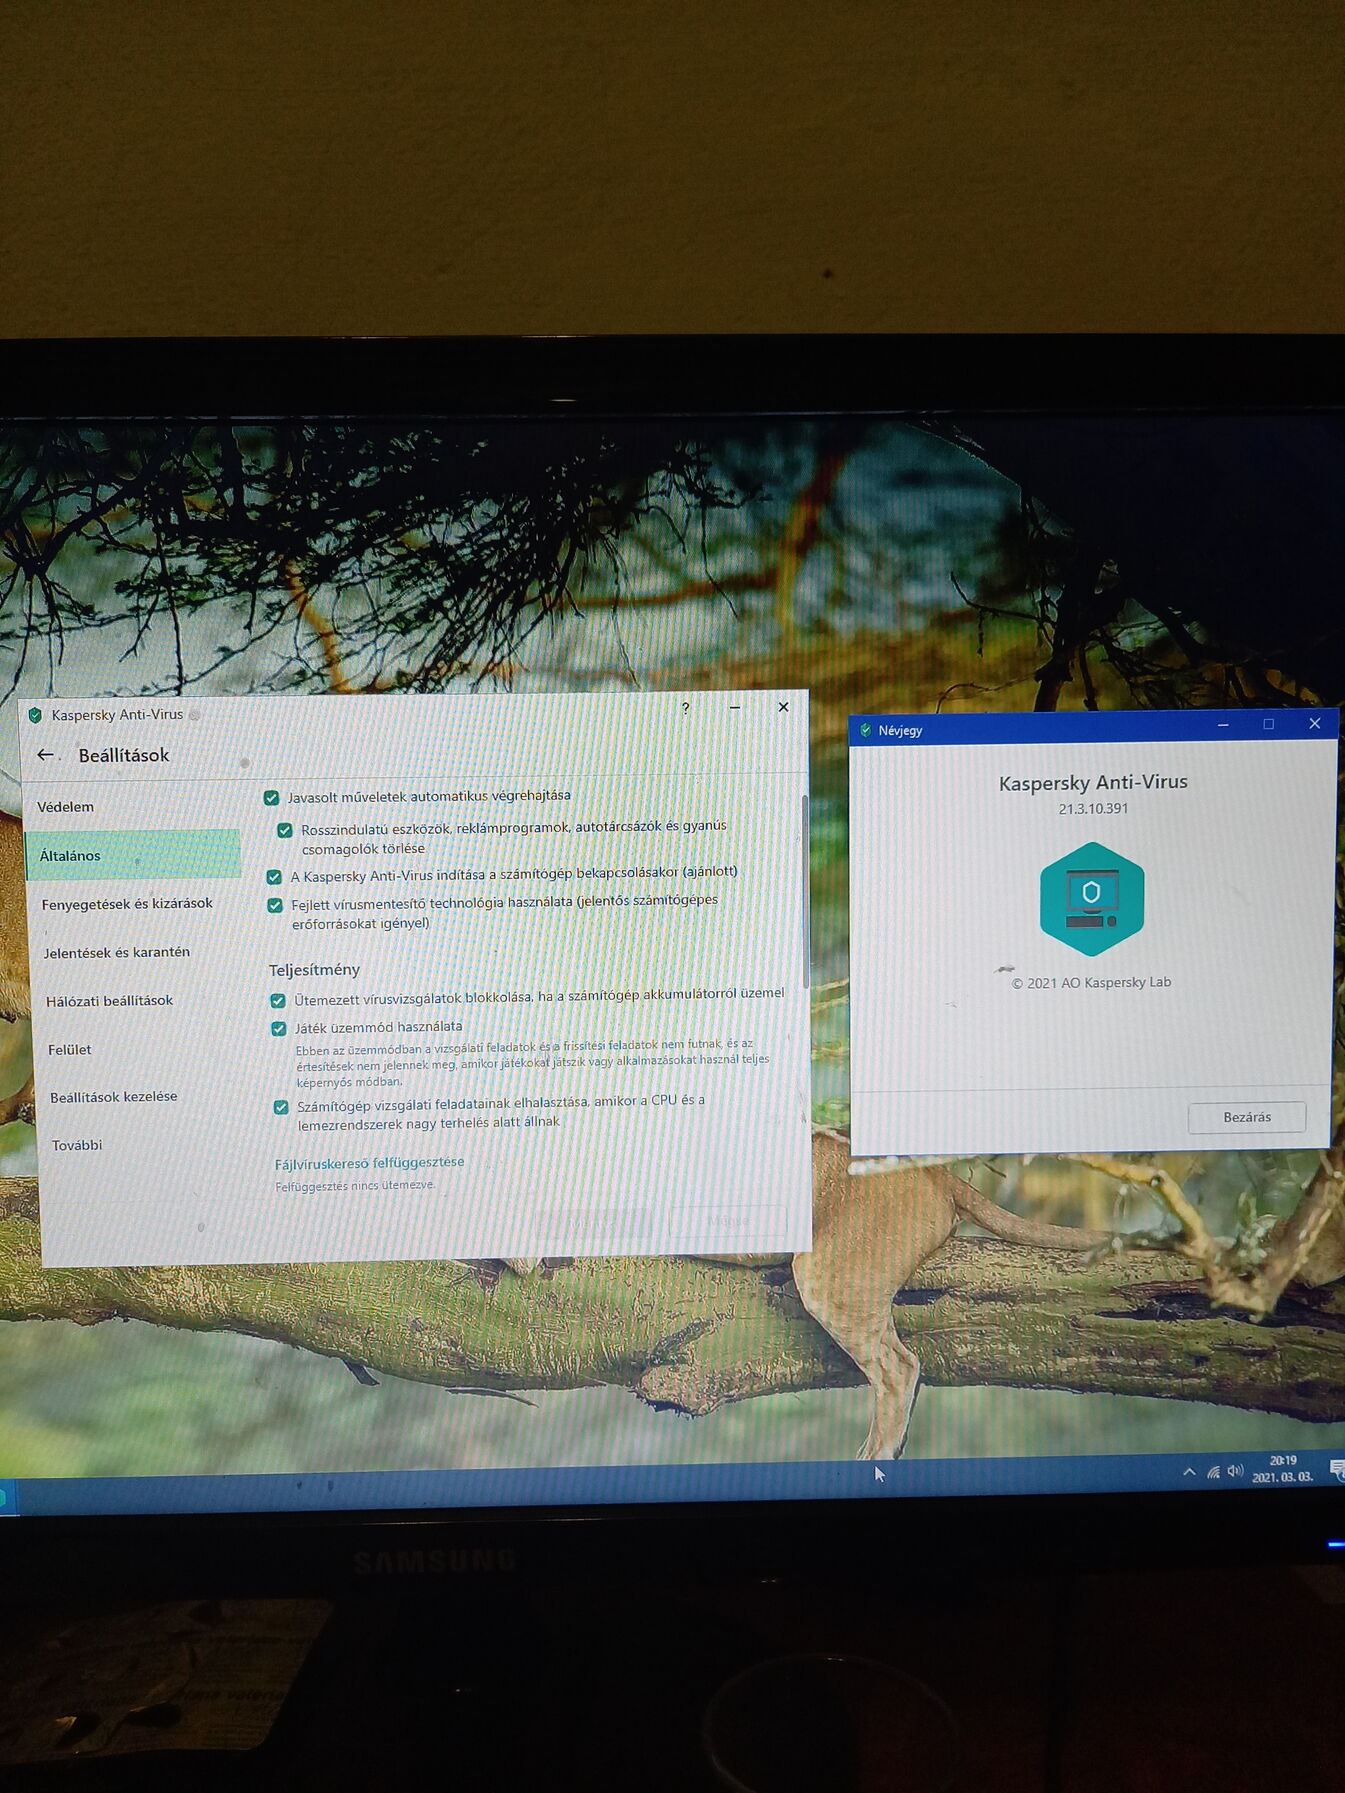This screenshot has width=1345, height=1793.
Task: Toggle Ütemezett vírusvizsgálatok blokkolása checkbox
Action: click(278, 1000)
